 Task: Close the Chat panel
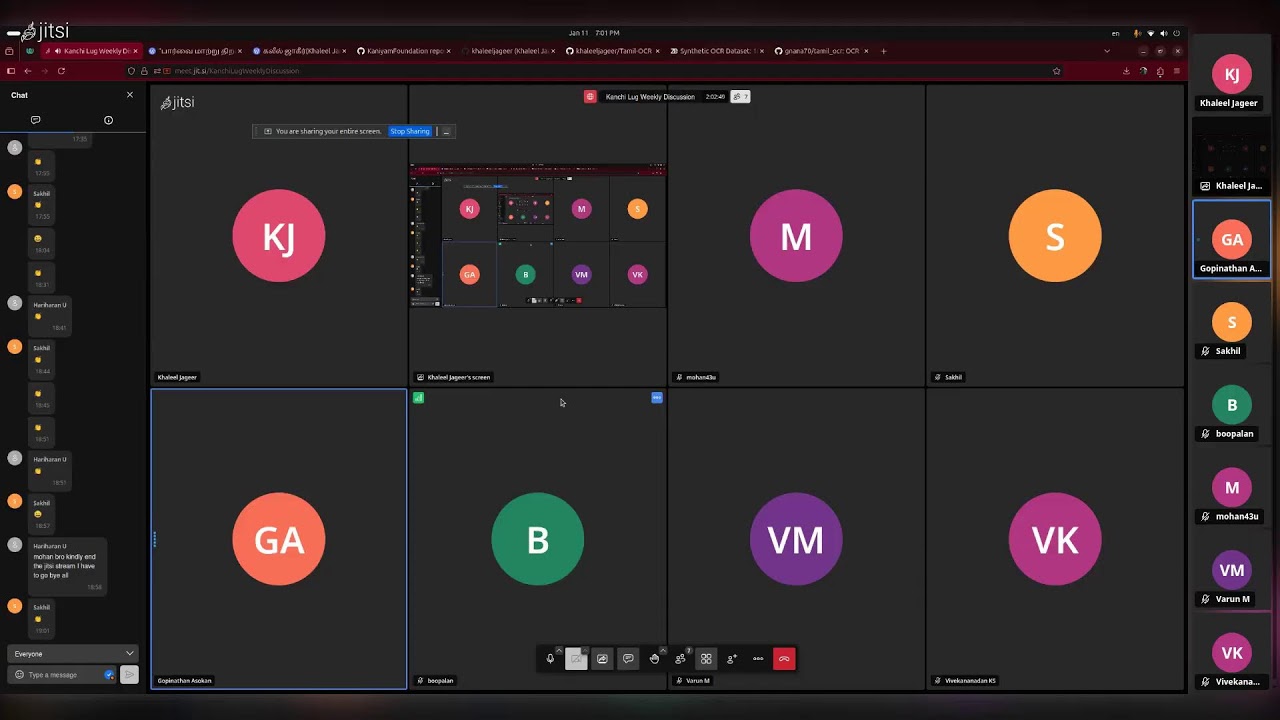(129, 95)
